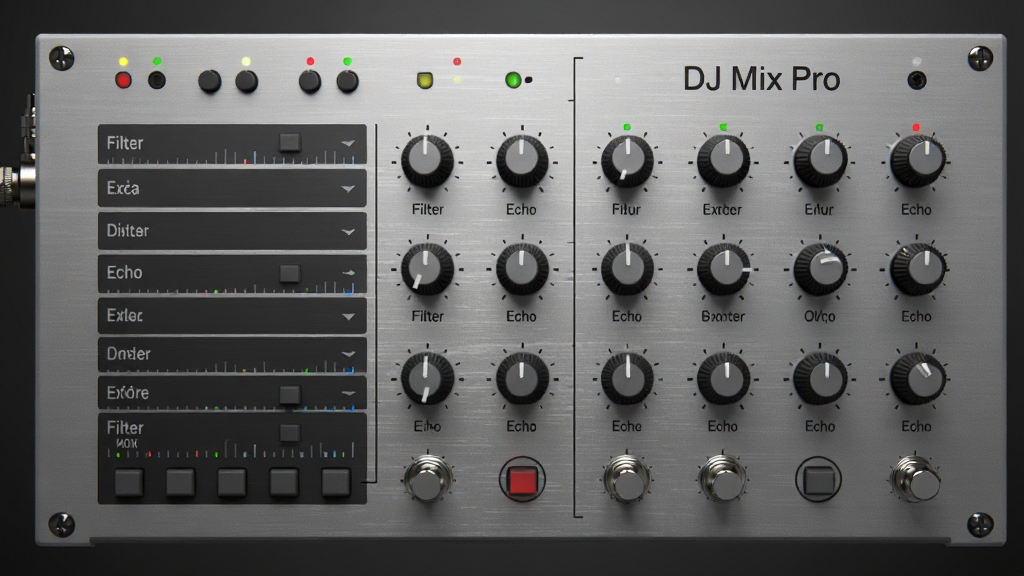The image size is (1024, 576).
Task: Click the top-row black knob under the pale yellow light
Action: [x=246, y=81]
